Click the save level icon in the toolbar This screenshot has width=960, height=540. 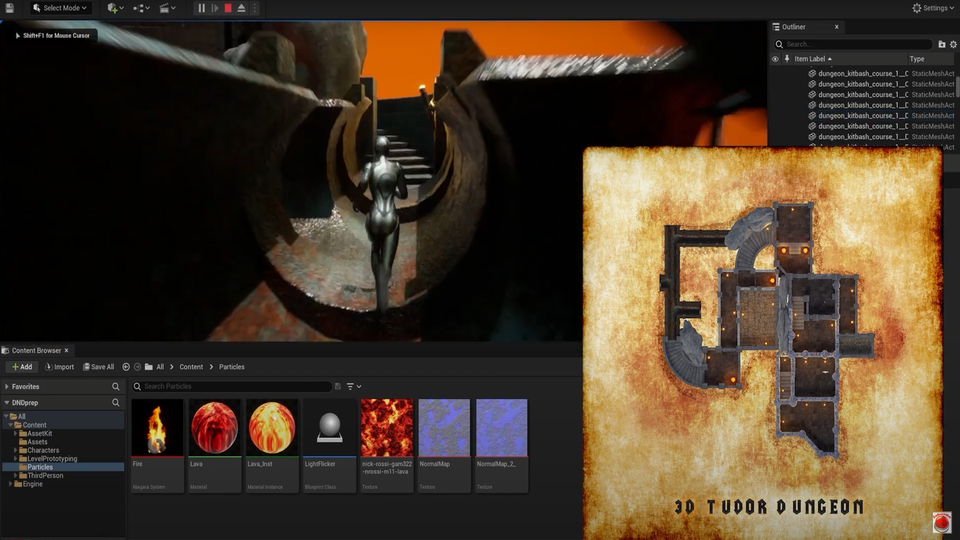pyautogui.click(x=9, y=8)
